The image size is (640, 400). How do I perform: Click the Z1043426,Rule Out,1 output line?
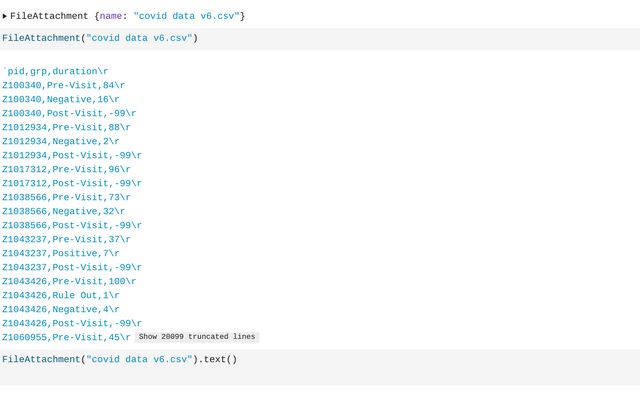[60, 296]
